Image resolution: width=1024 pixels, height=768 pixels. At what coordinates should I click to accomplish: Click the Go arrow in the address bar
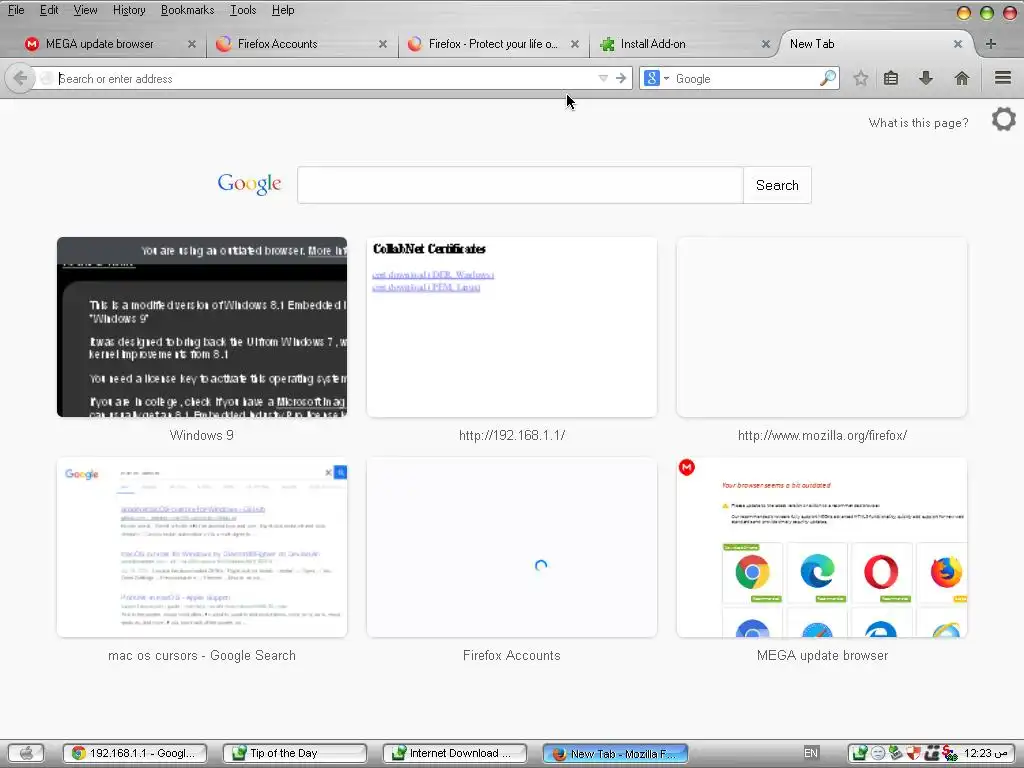point(621,78)
